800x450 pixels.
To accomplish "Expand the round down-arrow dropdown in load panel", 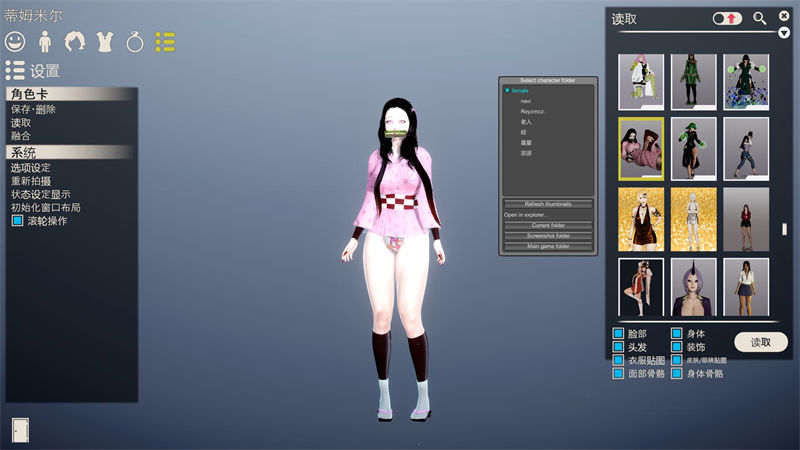I will [784, 32].
